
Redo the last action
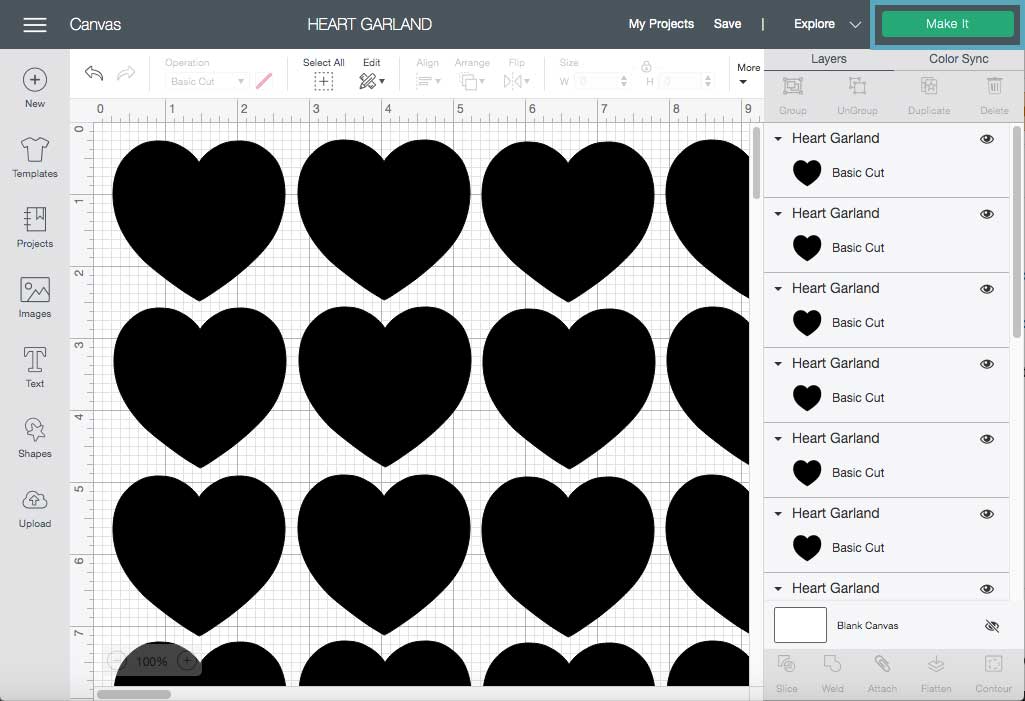click(126, 73)
